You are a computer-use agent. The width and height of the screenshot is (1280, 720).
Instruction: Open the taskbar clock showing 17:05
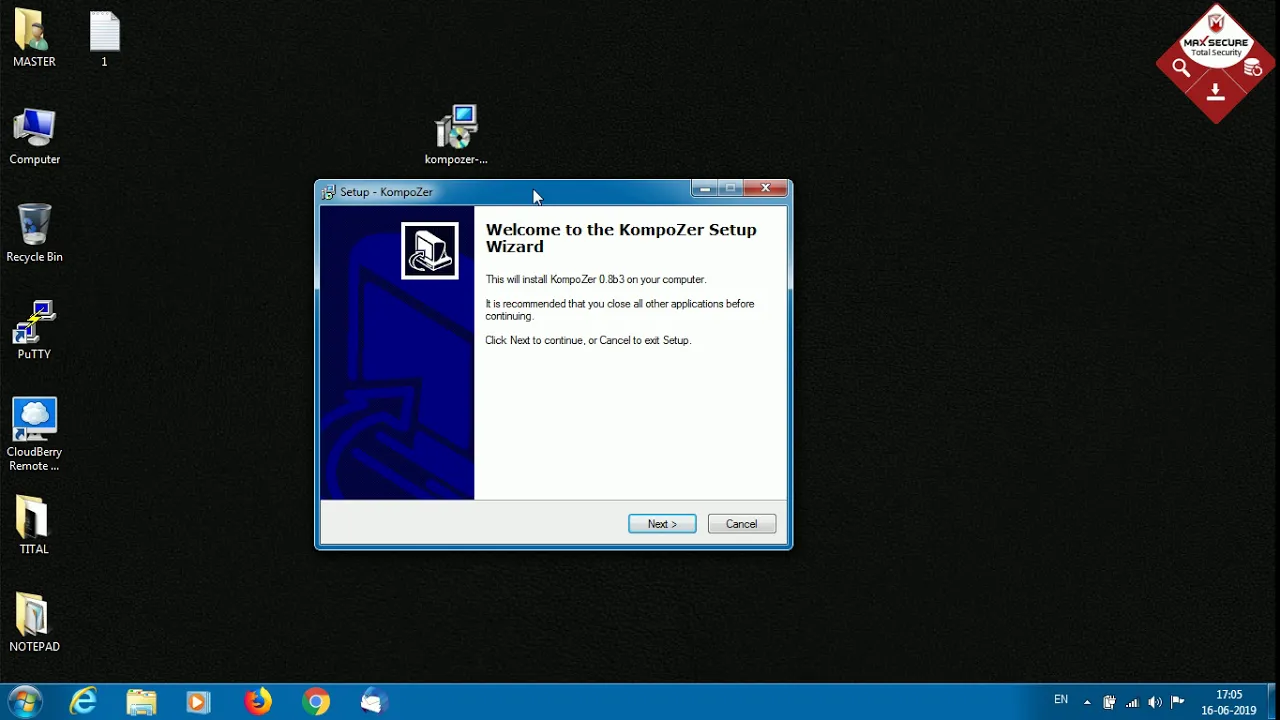pyautogui.click(x=1229, y=702)
